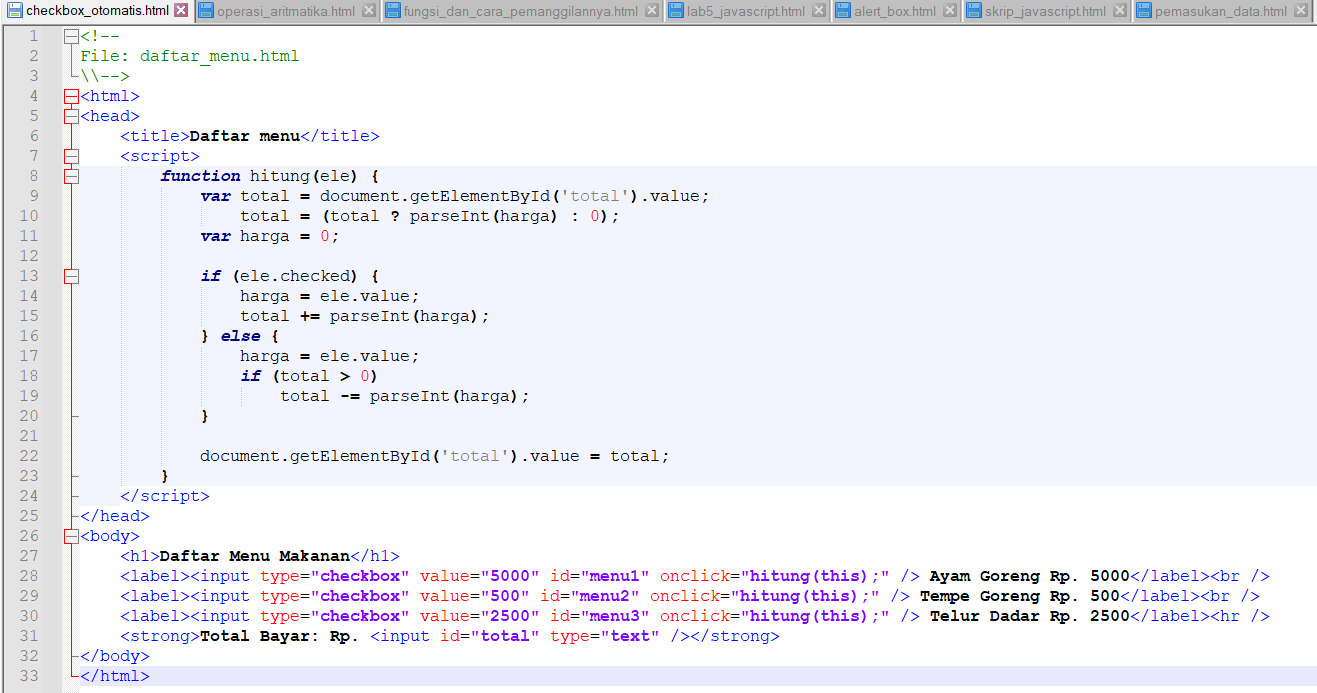
Task: Click the 'if (total > 0)' text
Action: pos(310,376)
